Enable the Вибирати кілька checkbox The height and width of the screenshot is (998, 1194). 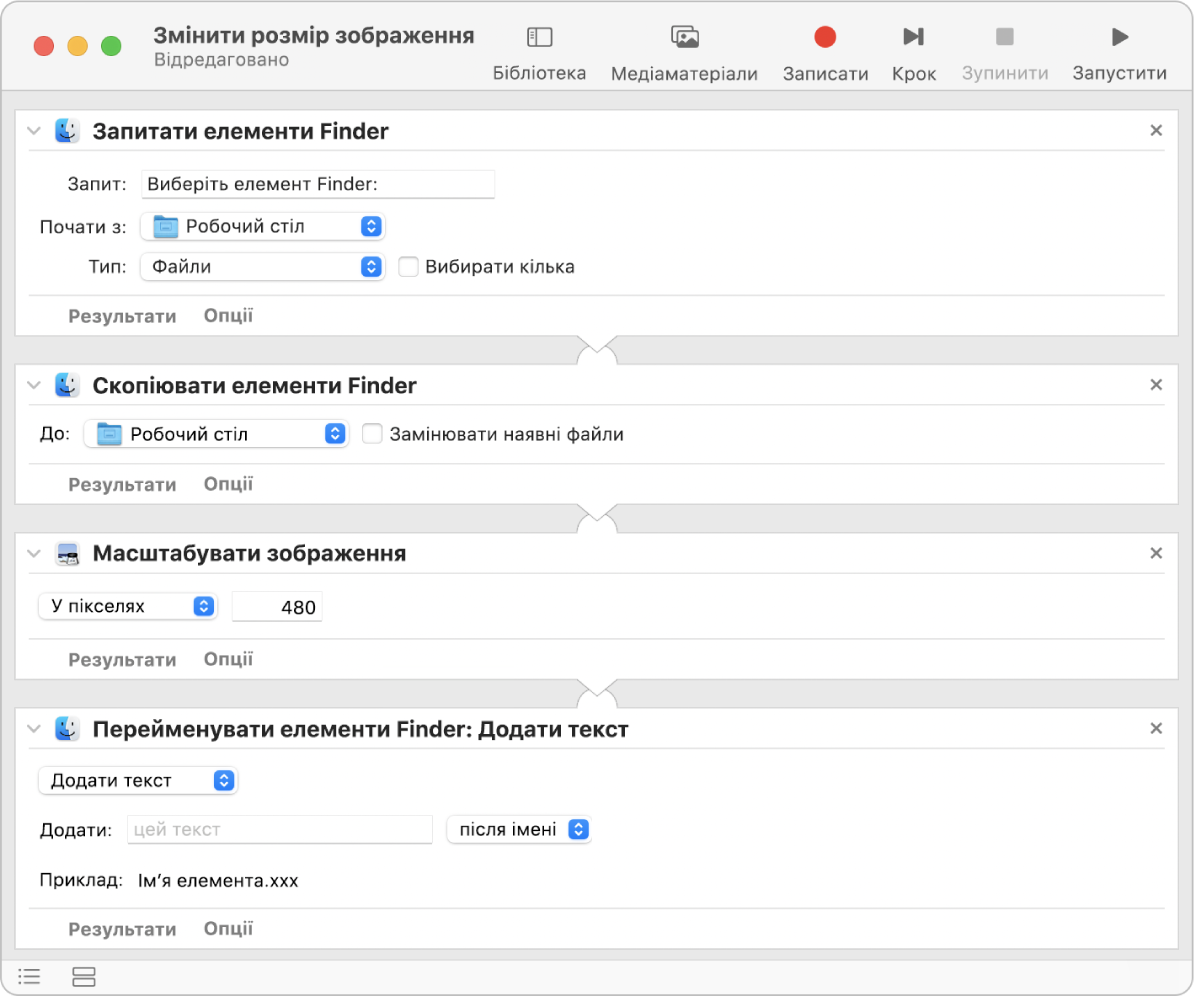pyautogui.click(x=408, y=267)
